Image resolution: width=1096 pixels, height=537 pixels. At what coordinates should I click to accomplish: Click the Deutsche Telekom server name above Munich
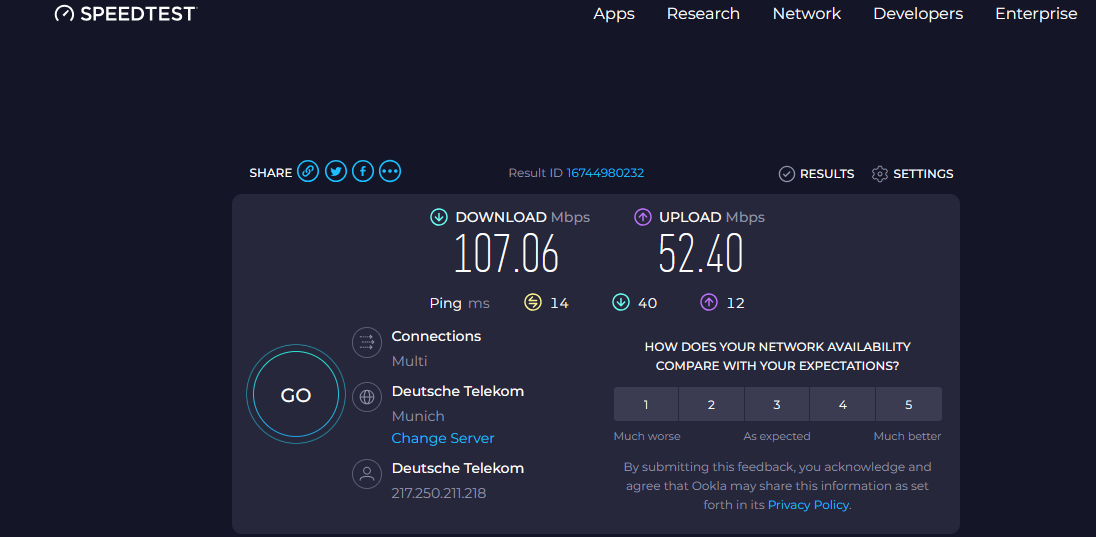458,391
